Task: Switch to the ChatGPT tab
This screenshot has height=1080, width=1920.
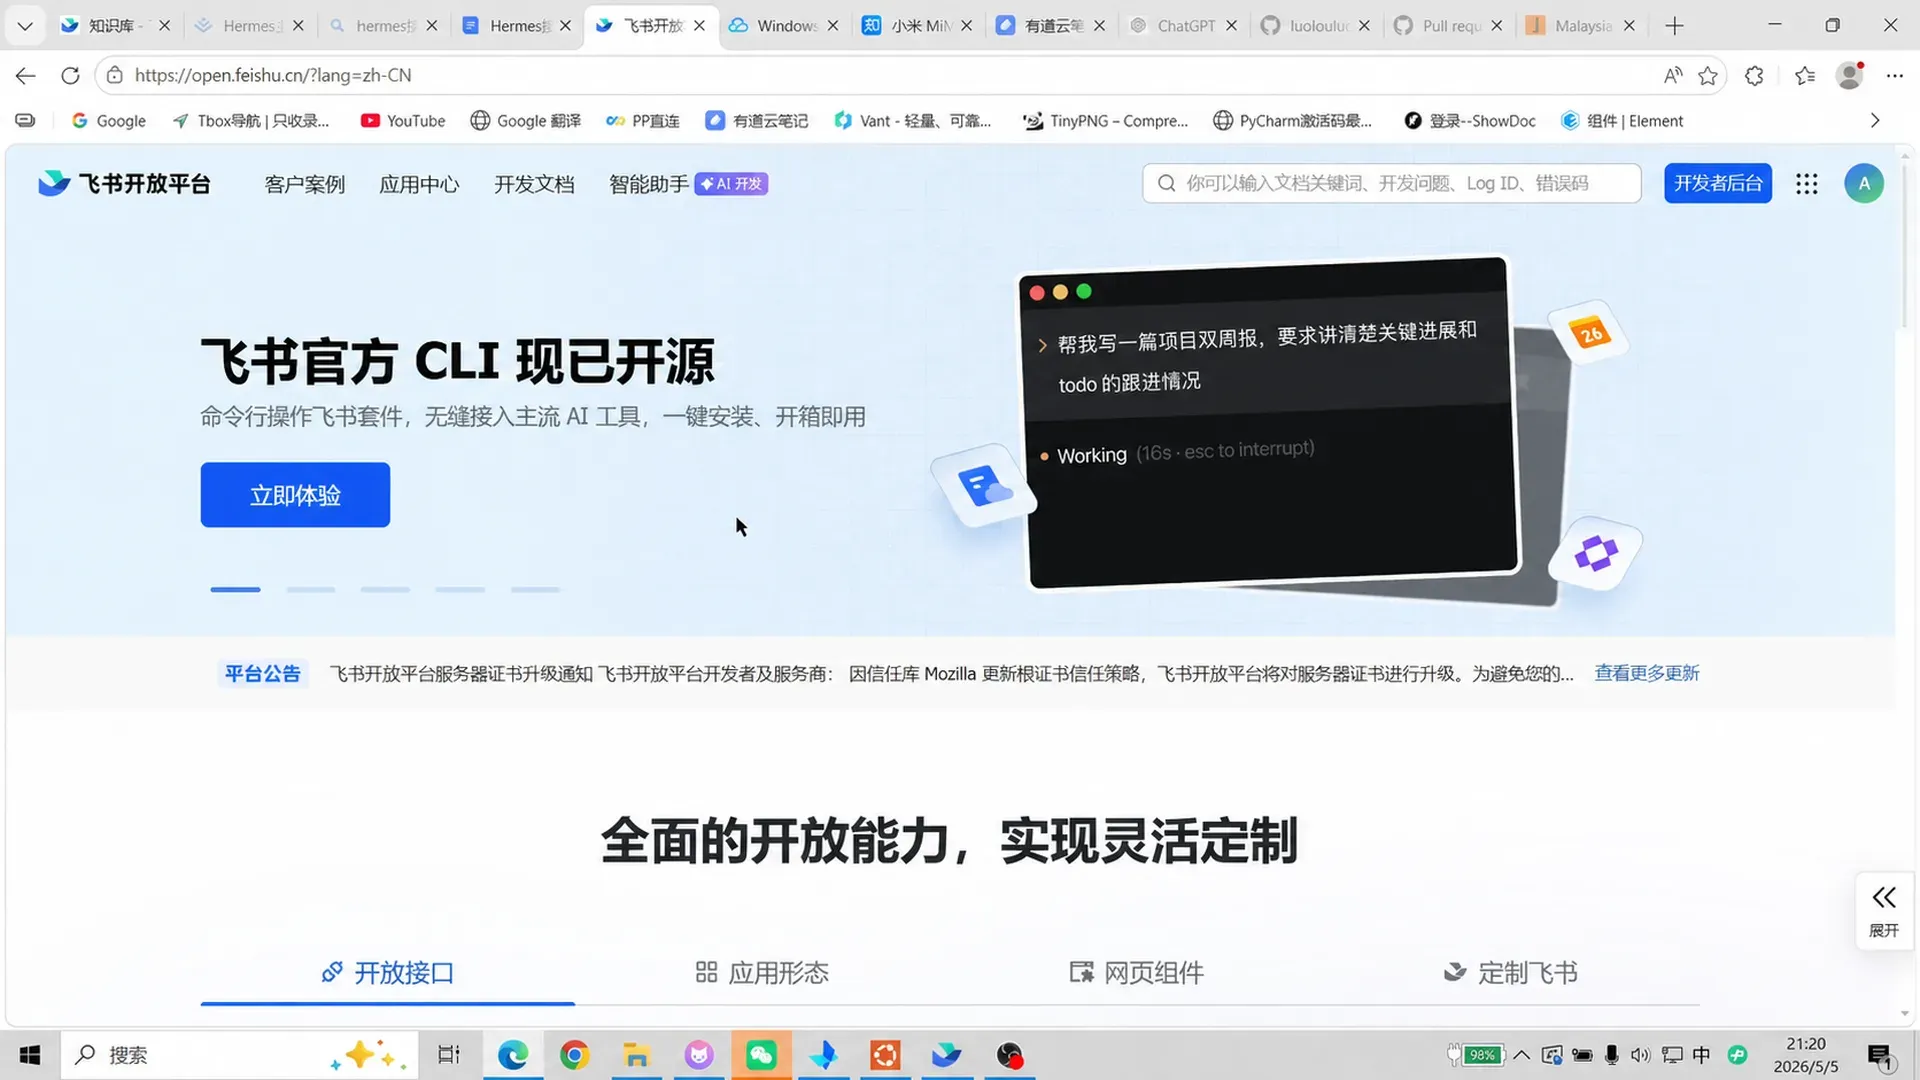Action: (x=1185, y=26)
